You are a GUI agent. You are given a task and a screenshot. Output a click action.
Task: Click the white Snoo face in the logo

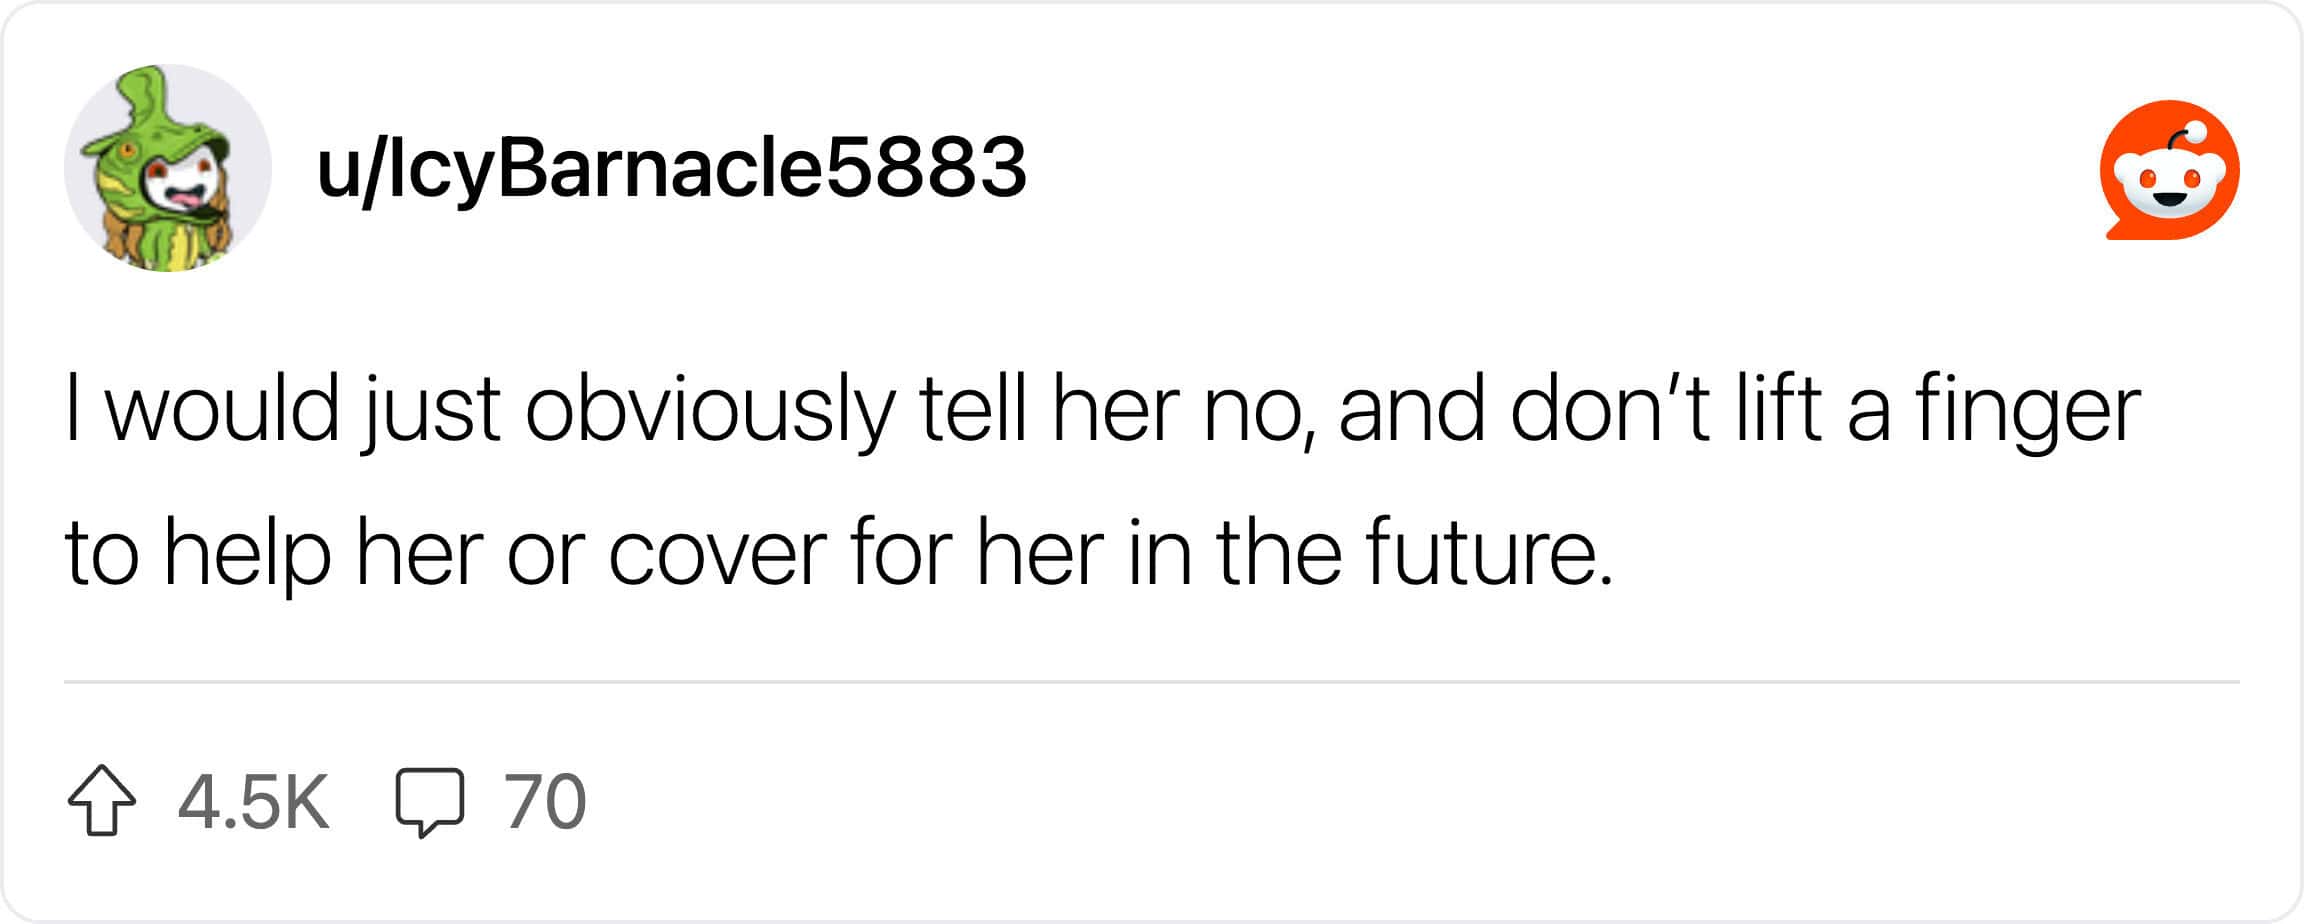pyautogui.click(x=2170, y=186)
